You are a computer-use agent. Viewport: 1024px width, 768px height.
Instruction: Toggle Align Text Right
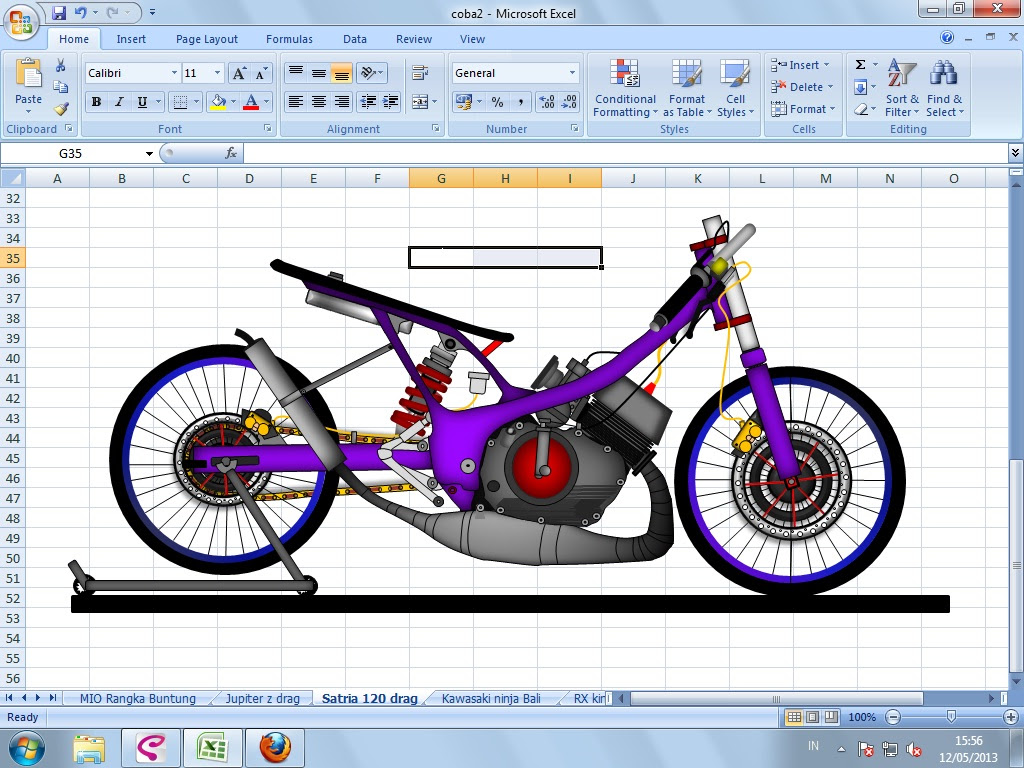tap(341, 101)
